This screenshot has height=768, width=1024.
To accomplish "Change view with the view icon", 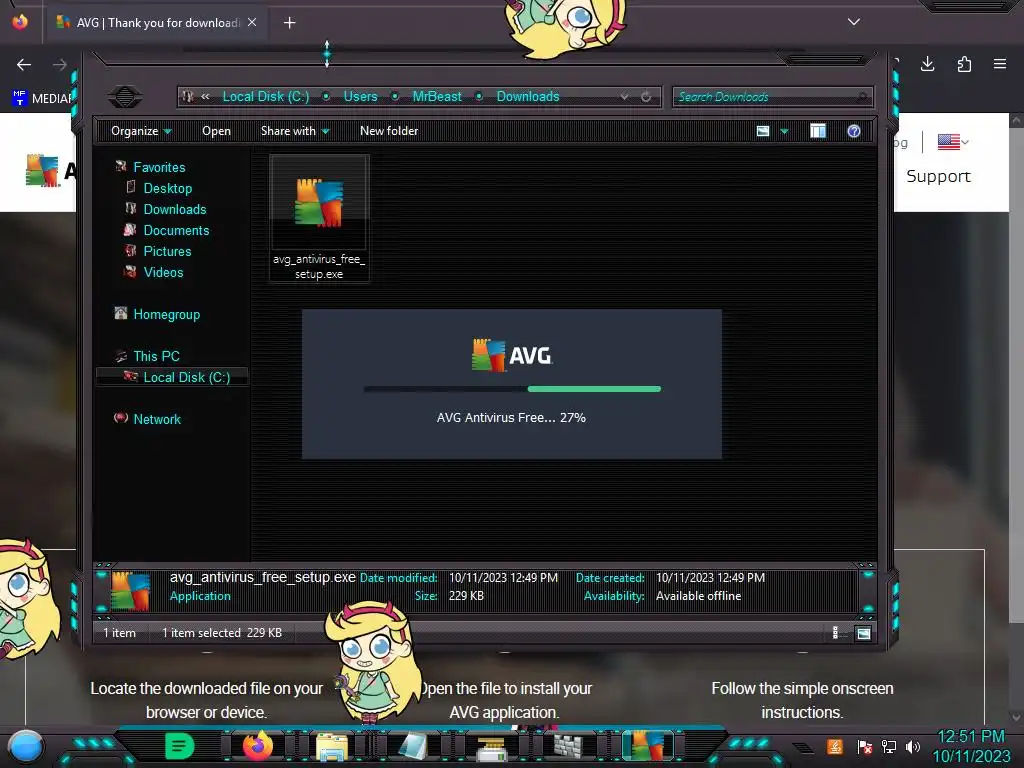I will [x=763, y=131].
